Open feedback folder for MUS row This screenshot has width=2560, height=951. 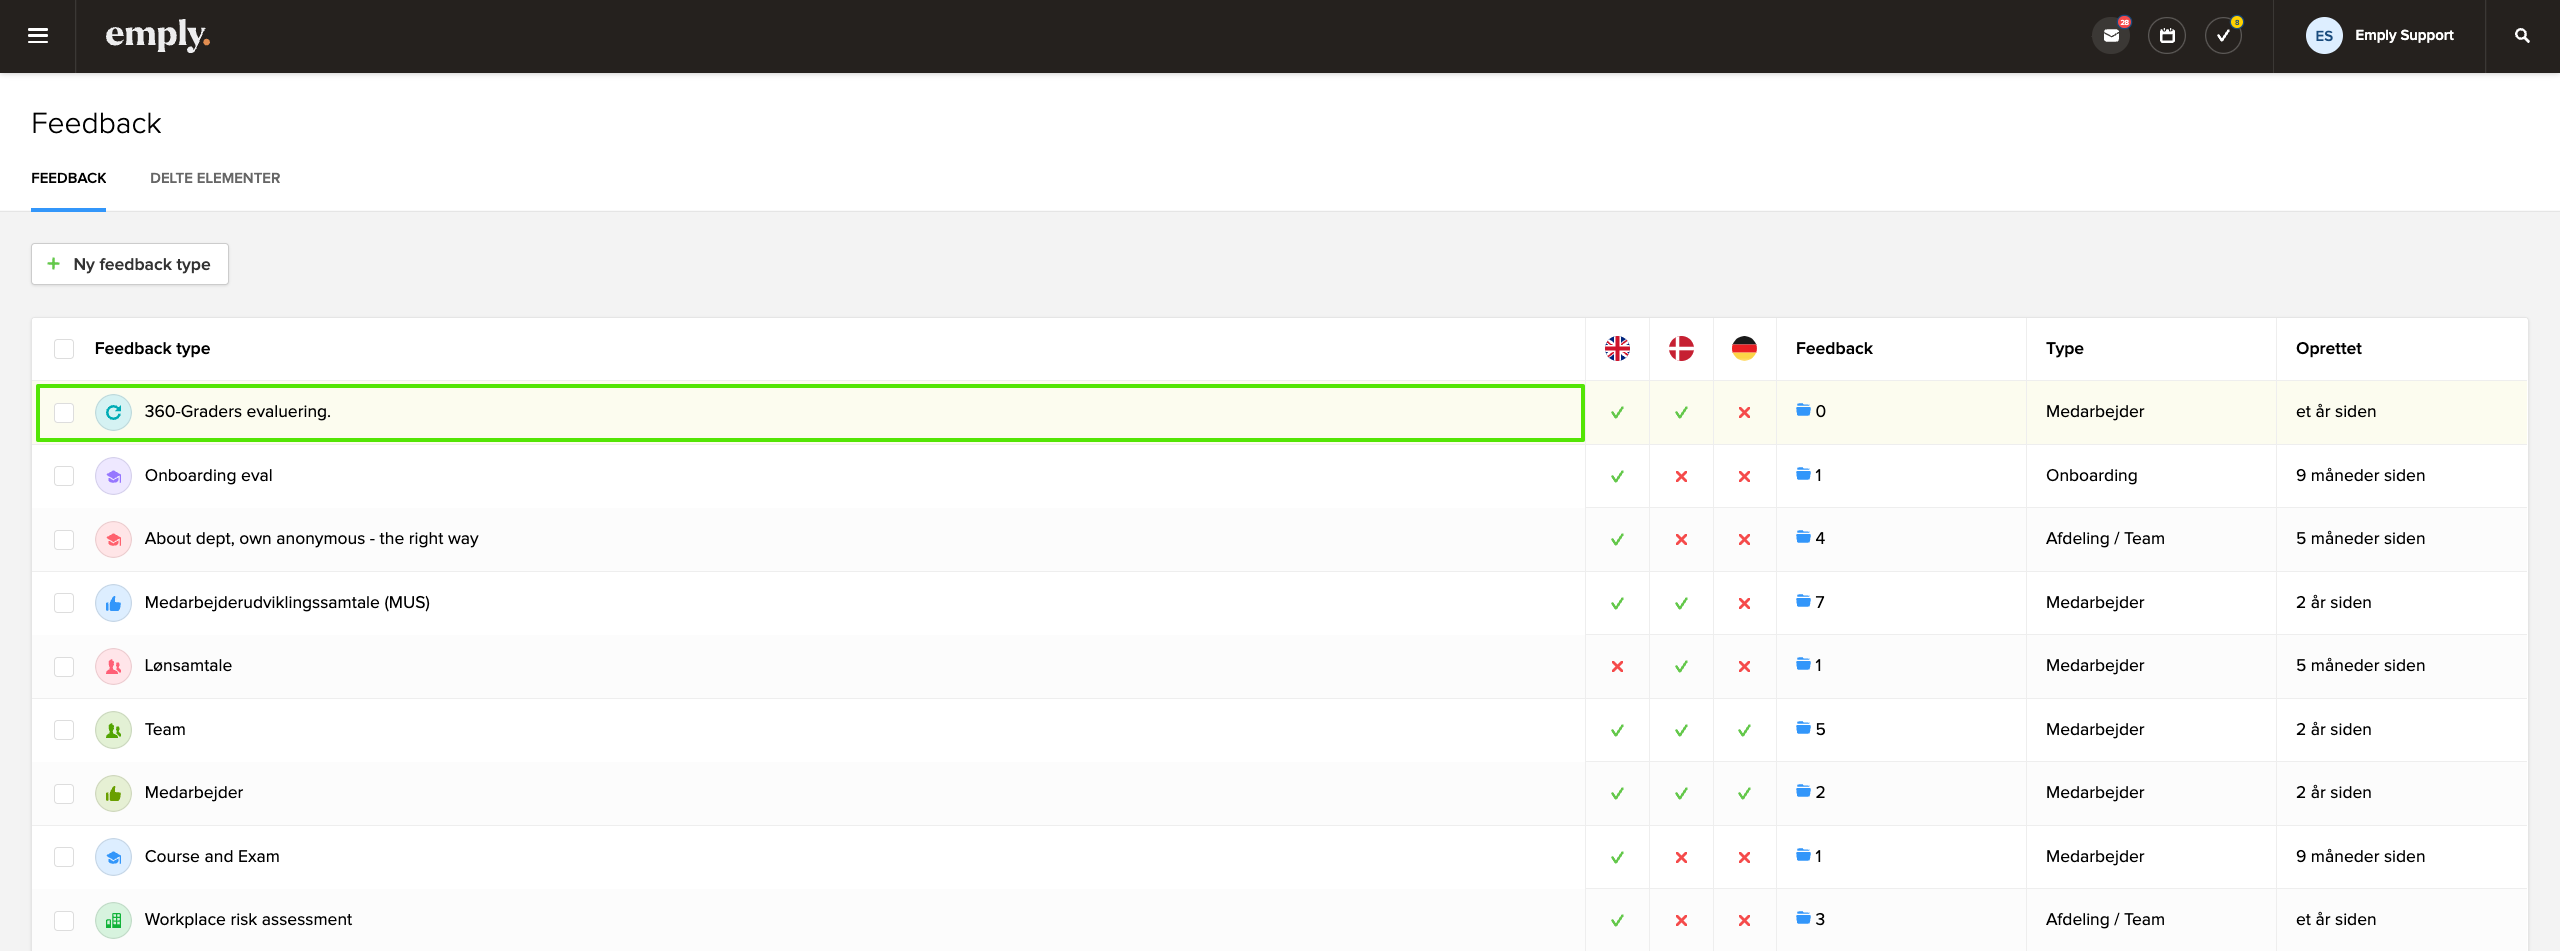pyautogui.click(x=1803, y=601)
